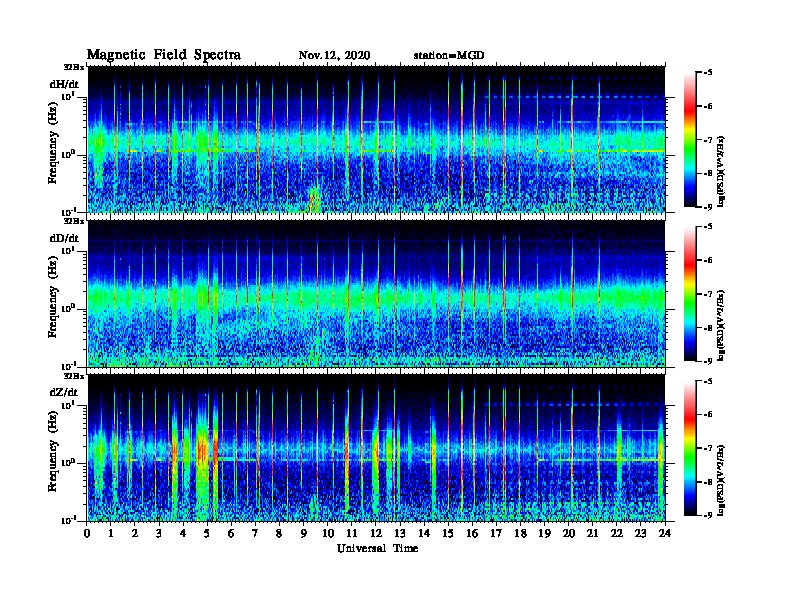This screenshot has height=612, width=792.
Task: Click the dH/dt panel color bar
Action: click(690, 140)
